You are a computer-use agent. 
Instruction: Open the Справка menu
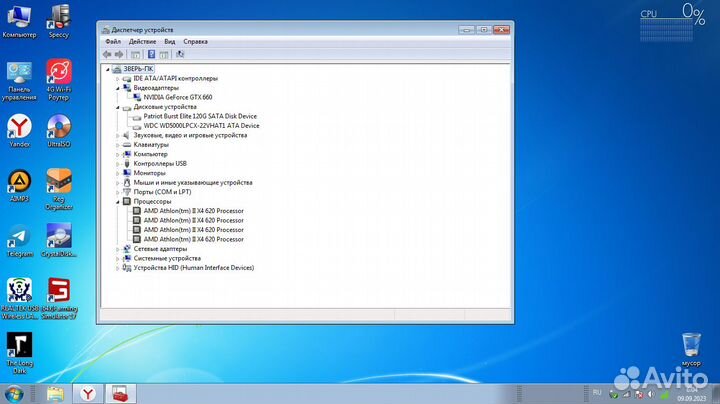click(196, 42)
